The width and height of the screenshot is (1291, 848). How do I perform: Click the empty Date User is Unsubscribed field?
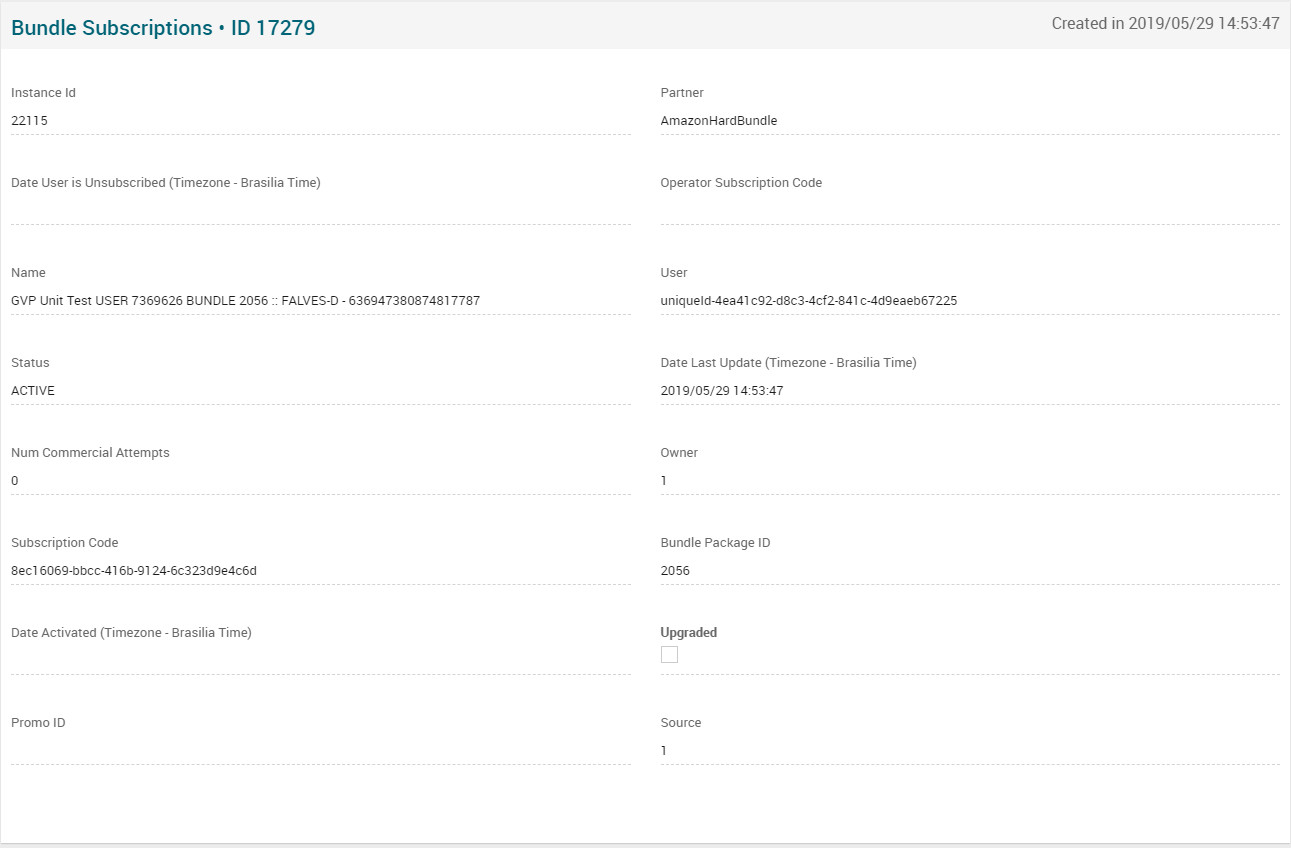320,210
